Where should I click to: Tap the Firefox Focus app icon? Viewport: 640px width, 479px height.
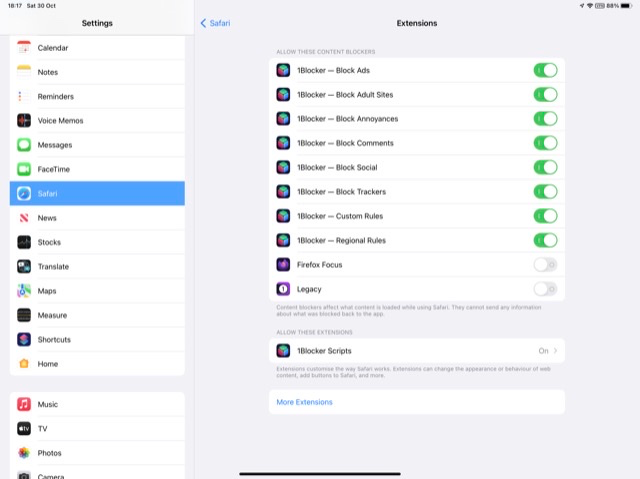(x=283, y=264)
